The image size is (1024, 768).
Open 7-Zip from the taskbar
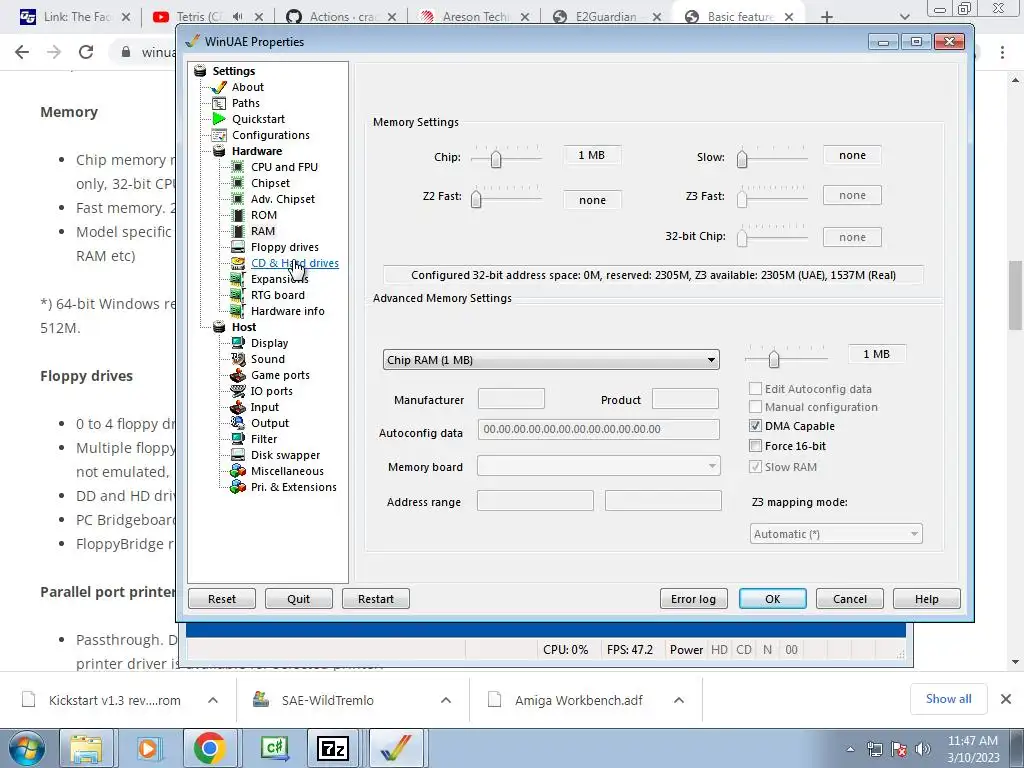pos(332,748)
